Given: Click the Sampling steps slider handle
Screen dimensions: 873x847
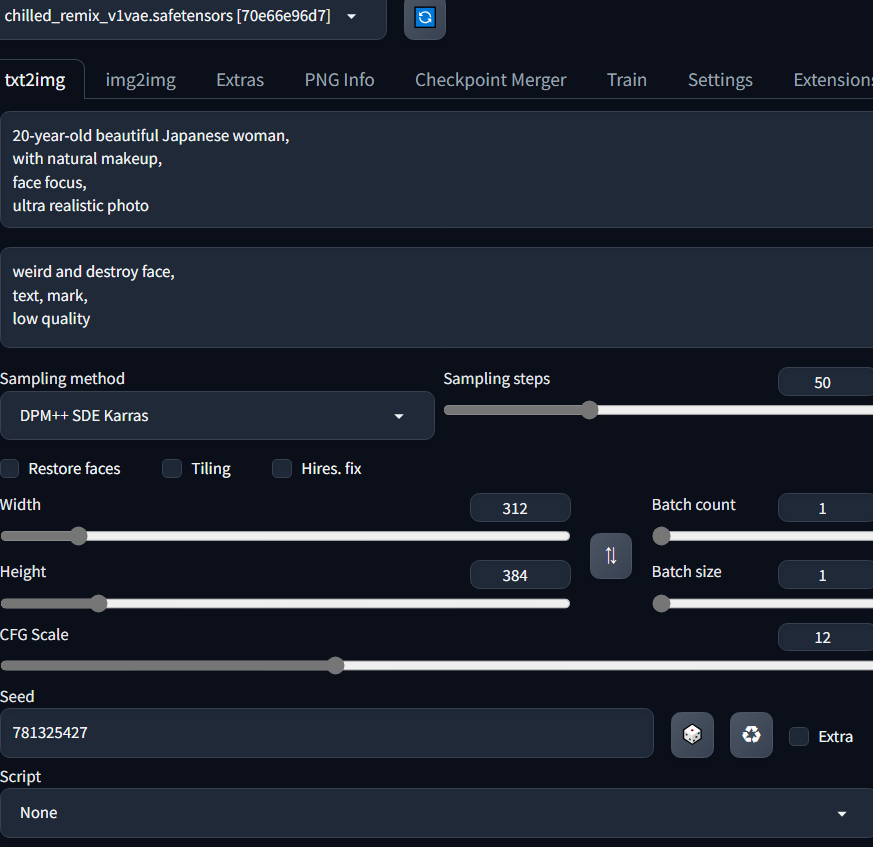Looking at the screenshot, I should 589,410.
